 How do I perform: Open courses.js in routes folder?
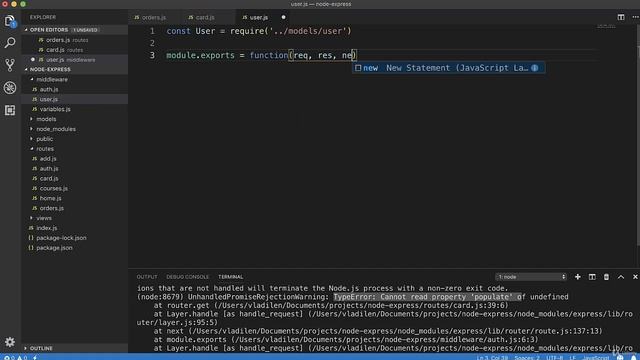[x=75, y=188]
